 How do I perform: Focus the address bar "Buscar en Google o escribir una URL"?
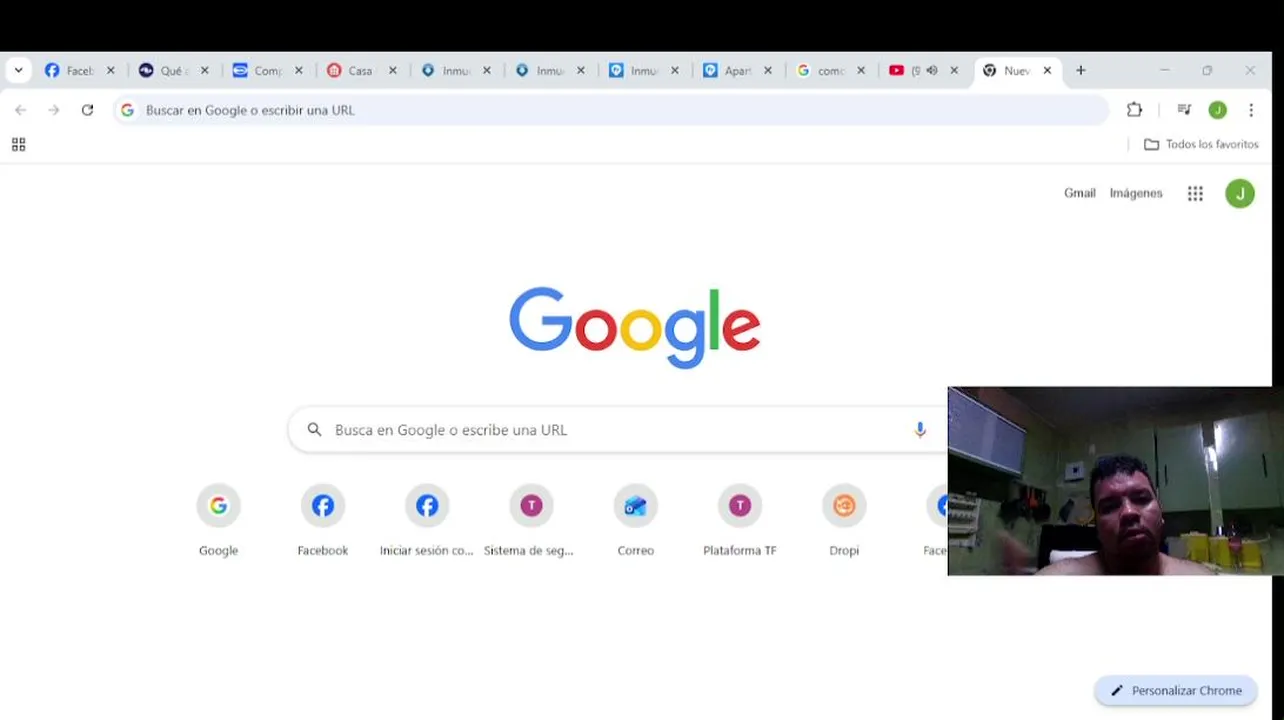pyautogui.click(x=611, y=110)
